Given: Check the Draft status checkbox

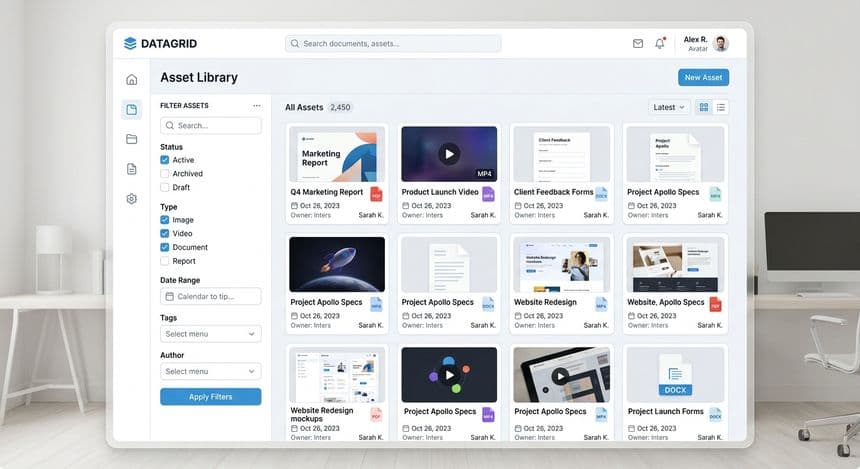Looking at the screenshot, I should [x=165, y=187].
